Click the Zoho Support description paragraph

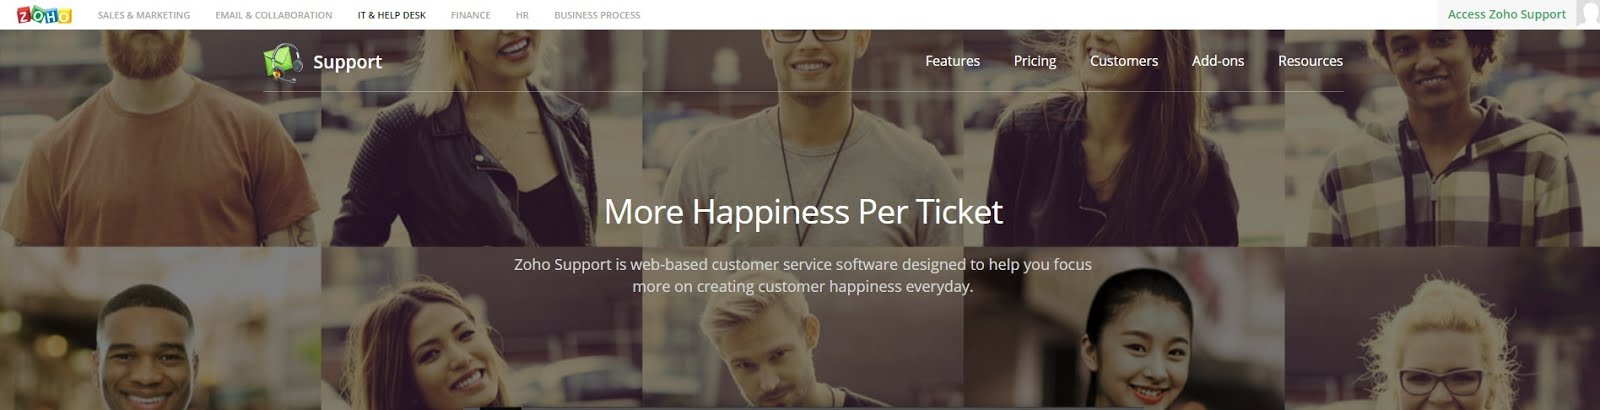tap(803, 275)
